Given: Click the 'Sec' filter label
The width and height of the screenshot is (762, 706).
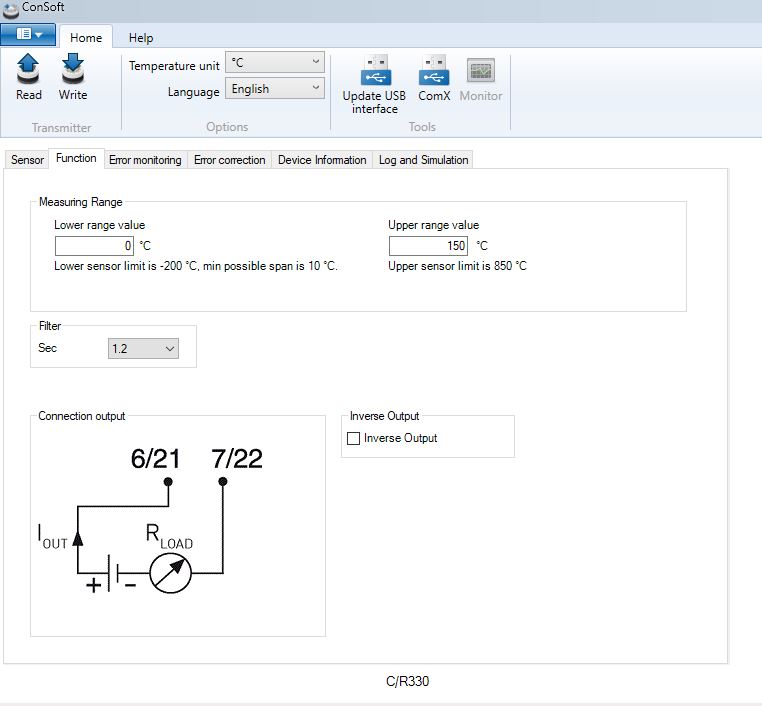Looking at the screenshot, I should coord(47,348).
